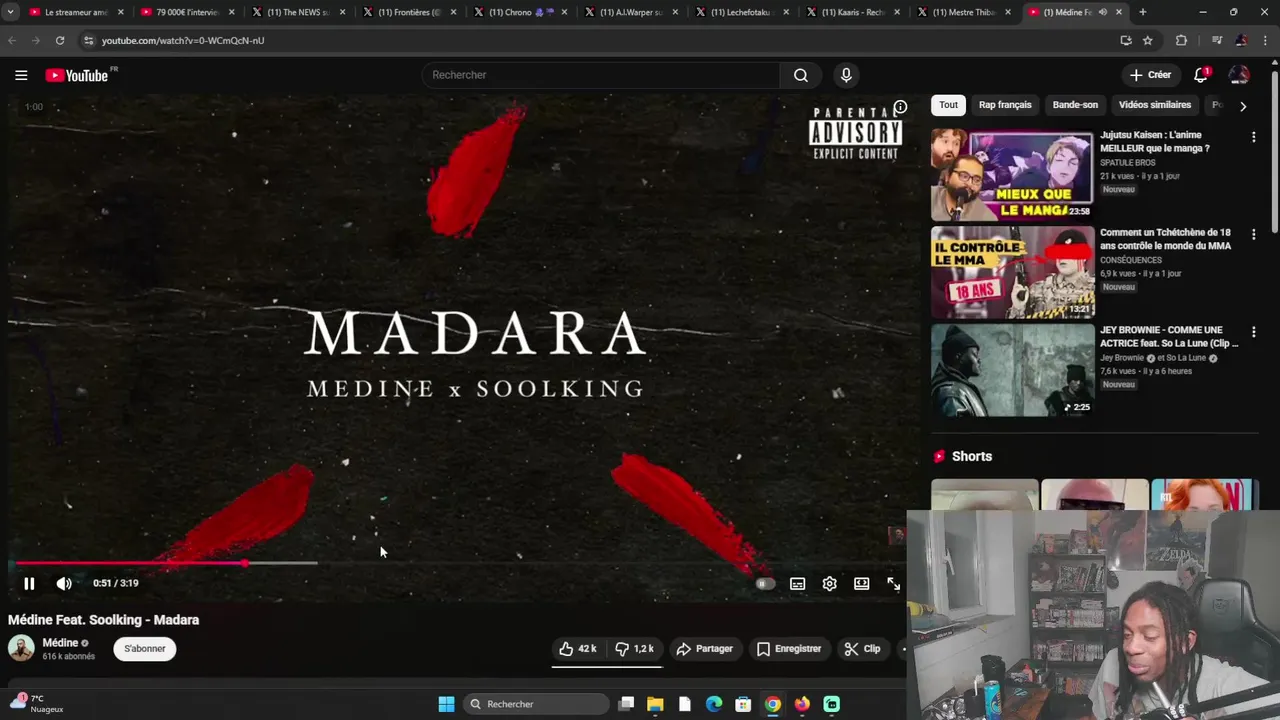The width and height of the screenshot is (1280, 720).
Task: Open JEY BROWNIE Comme une actrice title
Action: click(x=1169, y=337)
